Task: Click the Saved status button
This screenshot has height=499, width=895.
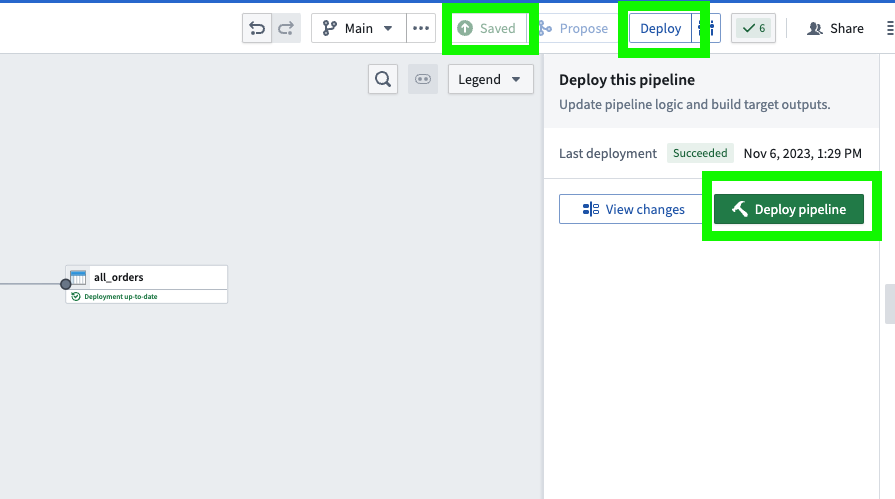Action: 487,28
